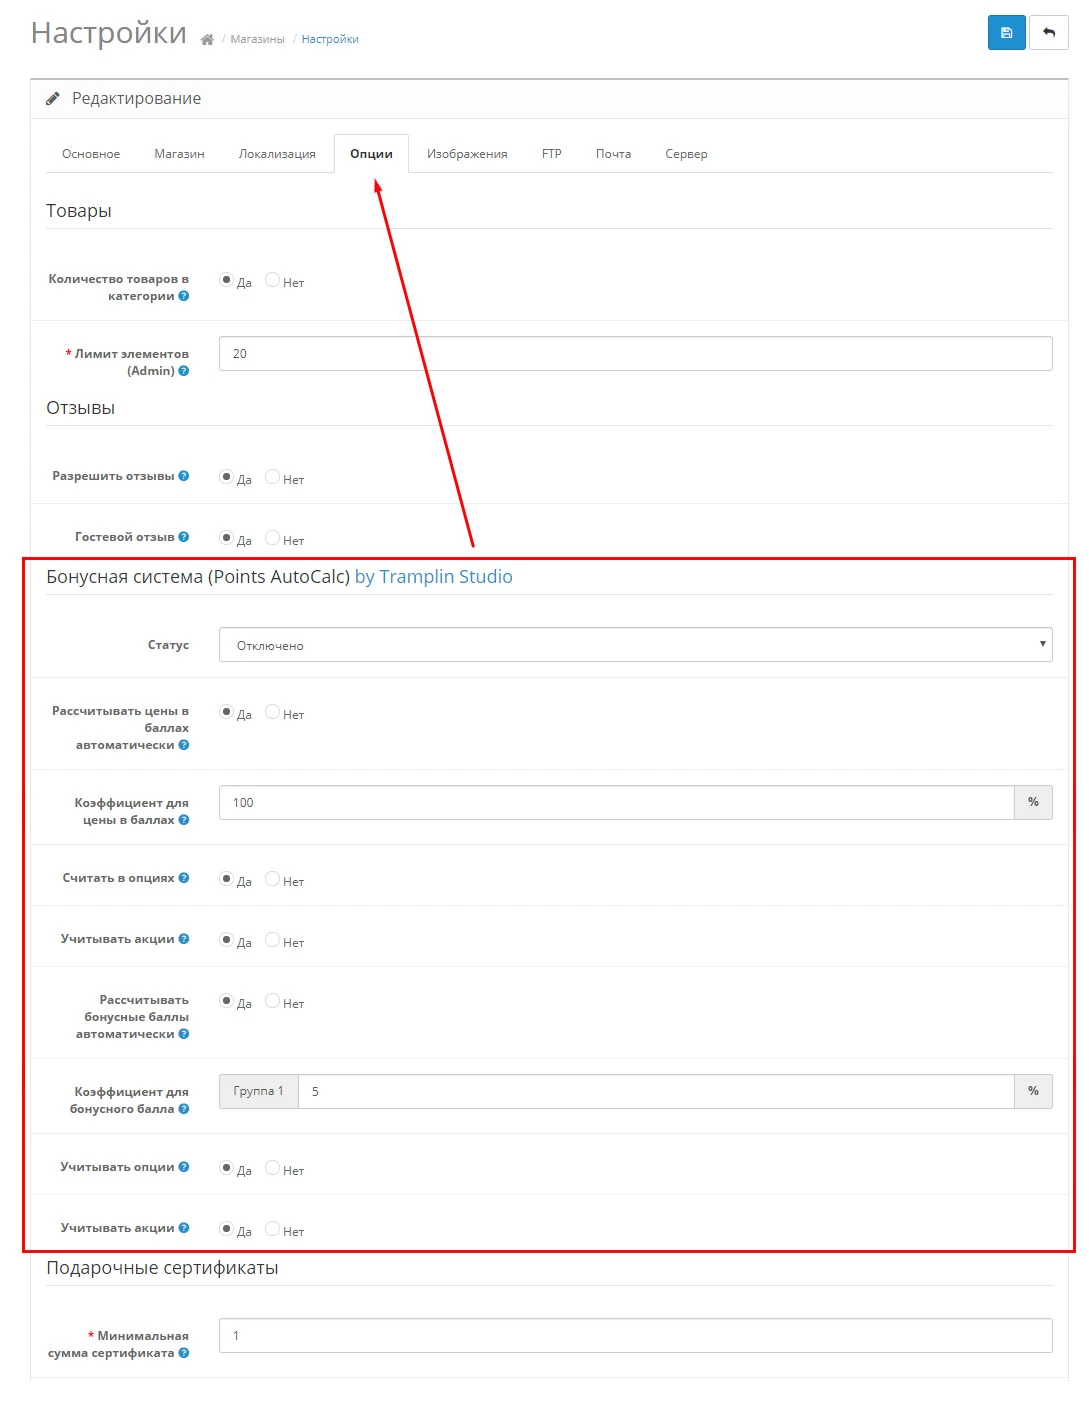Click the Настройки breadcrumb link
This screenshot has width=1089, height=1407.
[x=330, y=40]
